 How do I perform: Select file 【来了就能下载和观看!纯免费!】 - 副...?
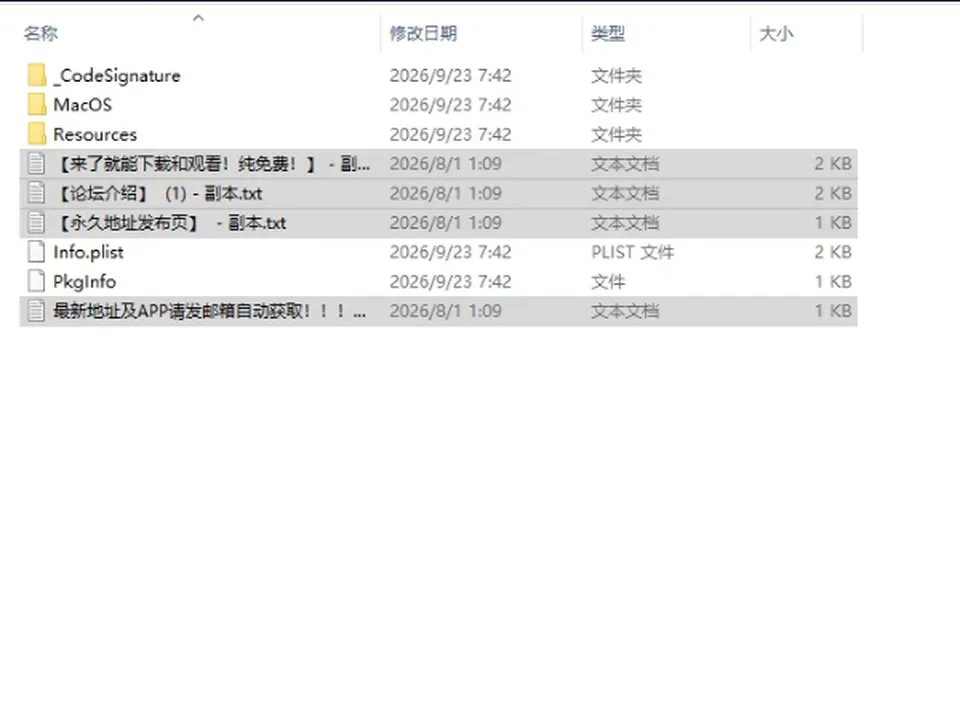point(212,163)
